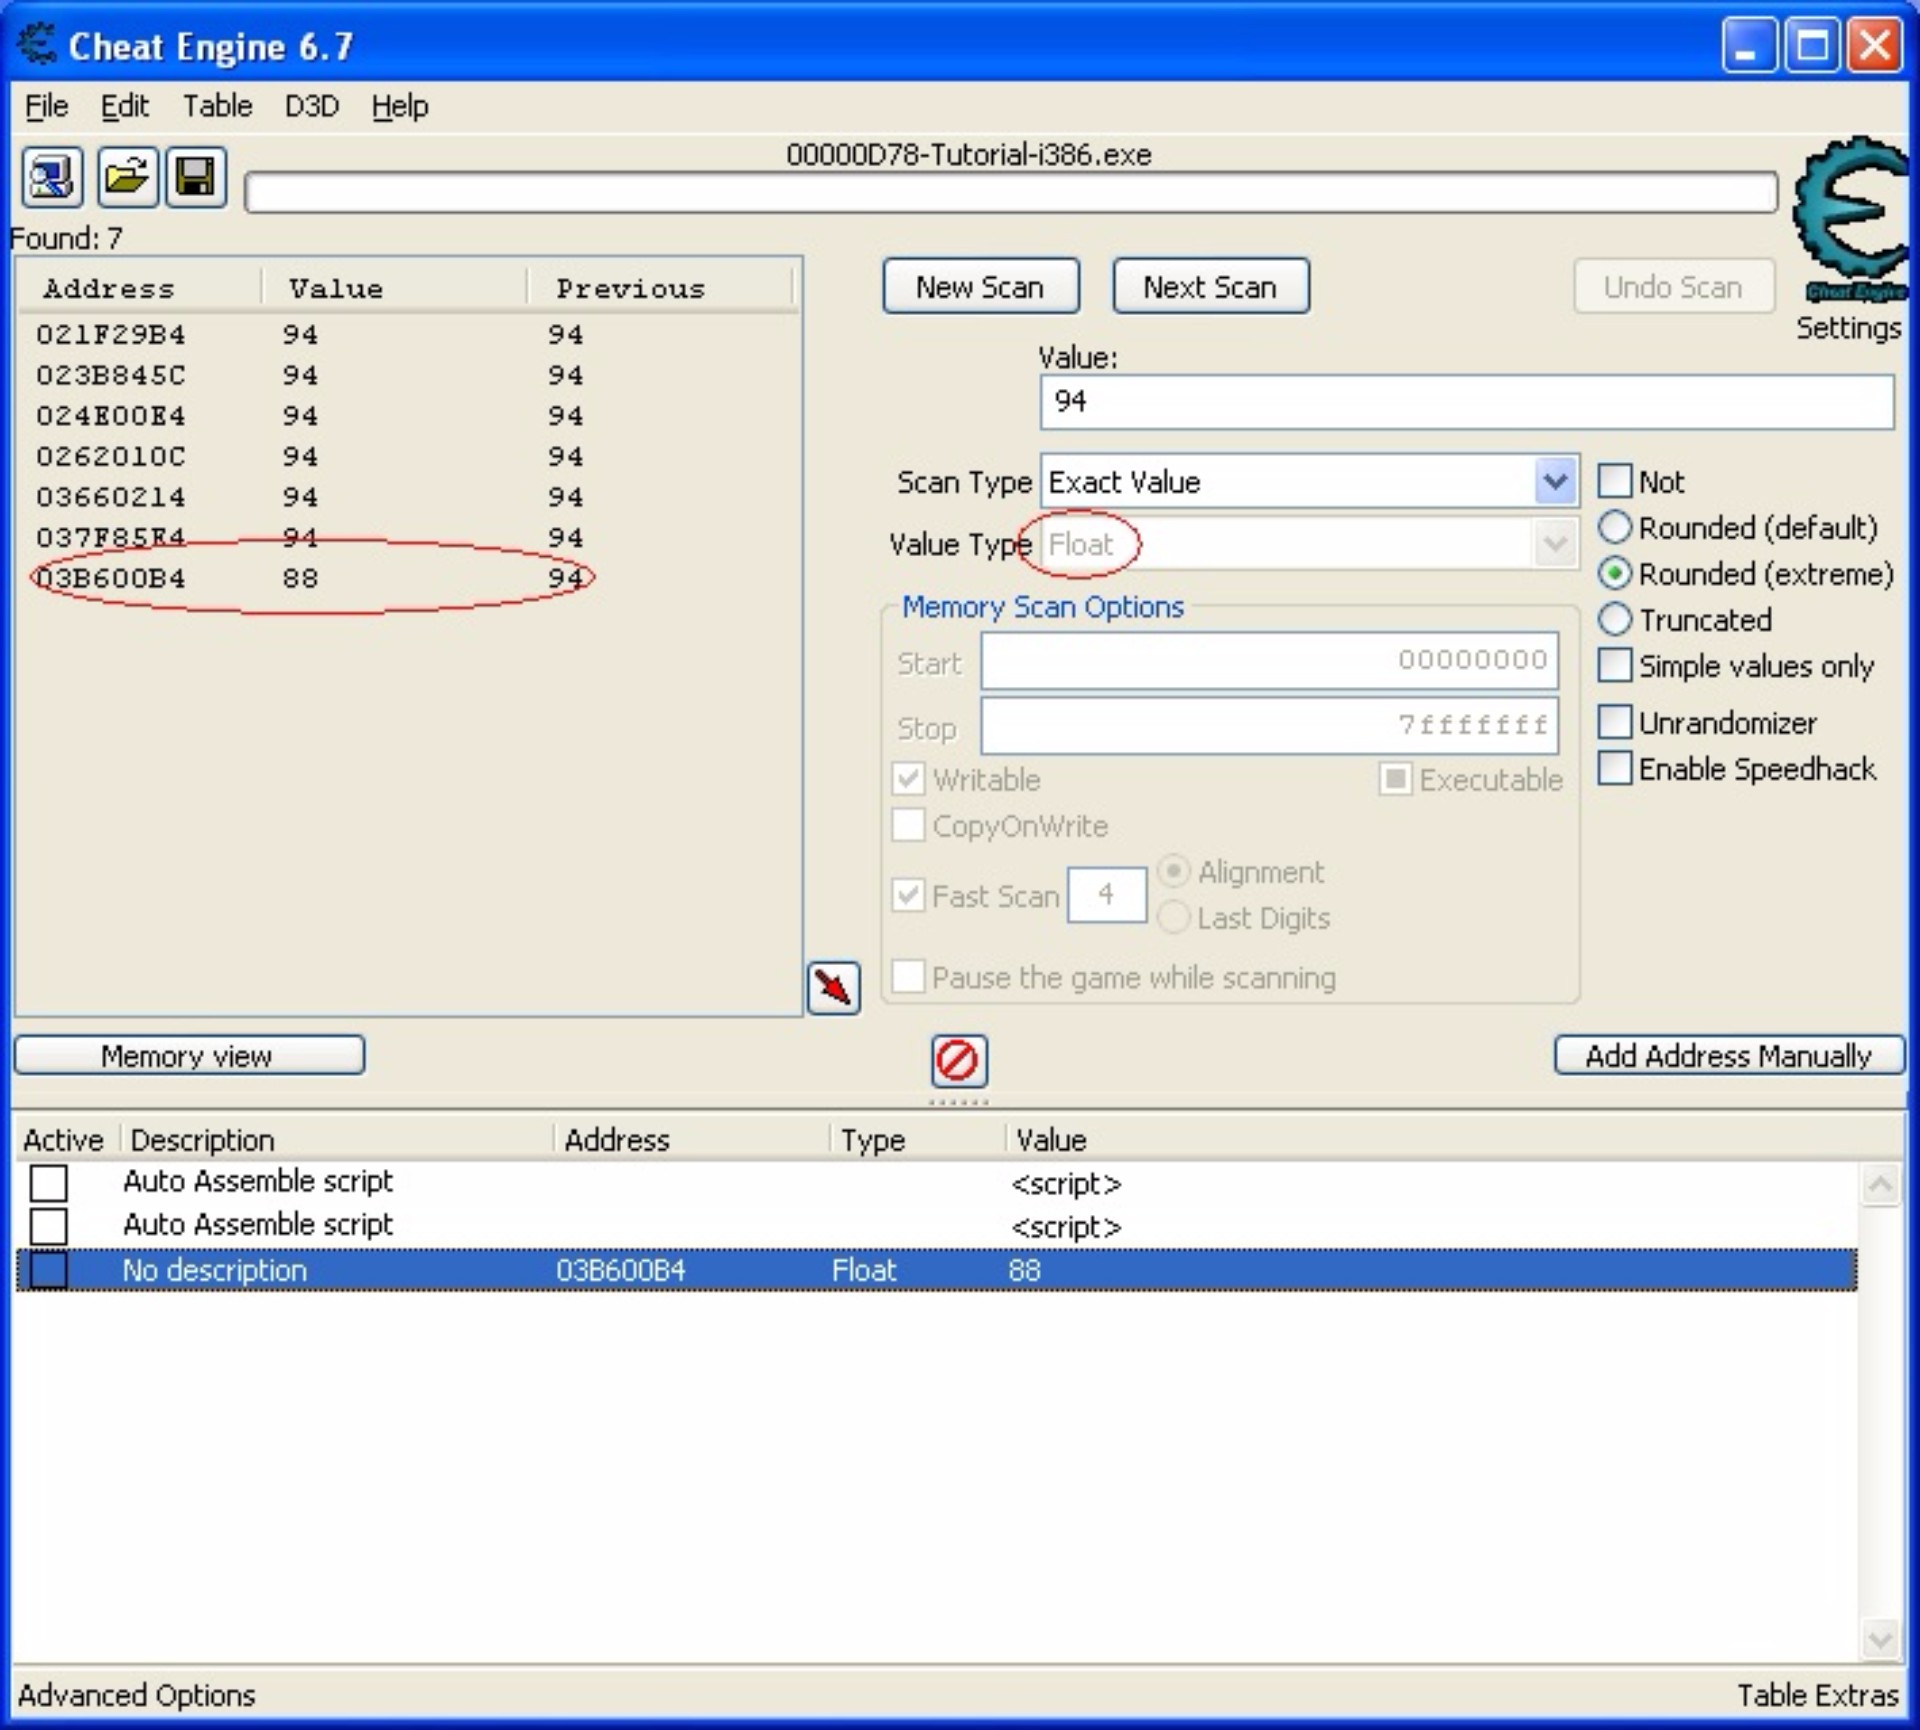Image resolution: width=1920 pixels, height=1730 pixels.
Task: Clear the address list red circle icon
Action: [x=959, y=1060]
